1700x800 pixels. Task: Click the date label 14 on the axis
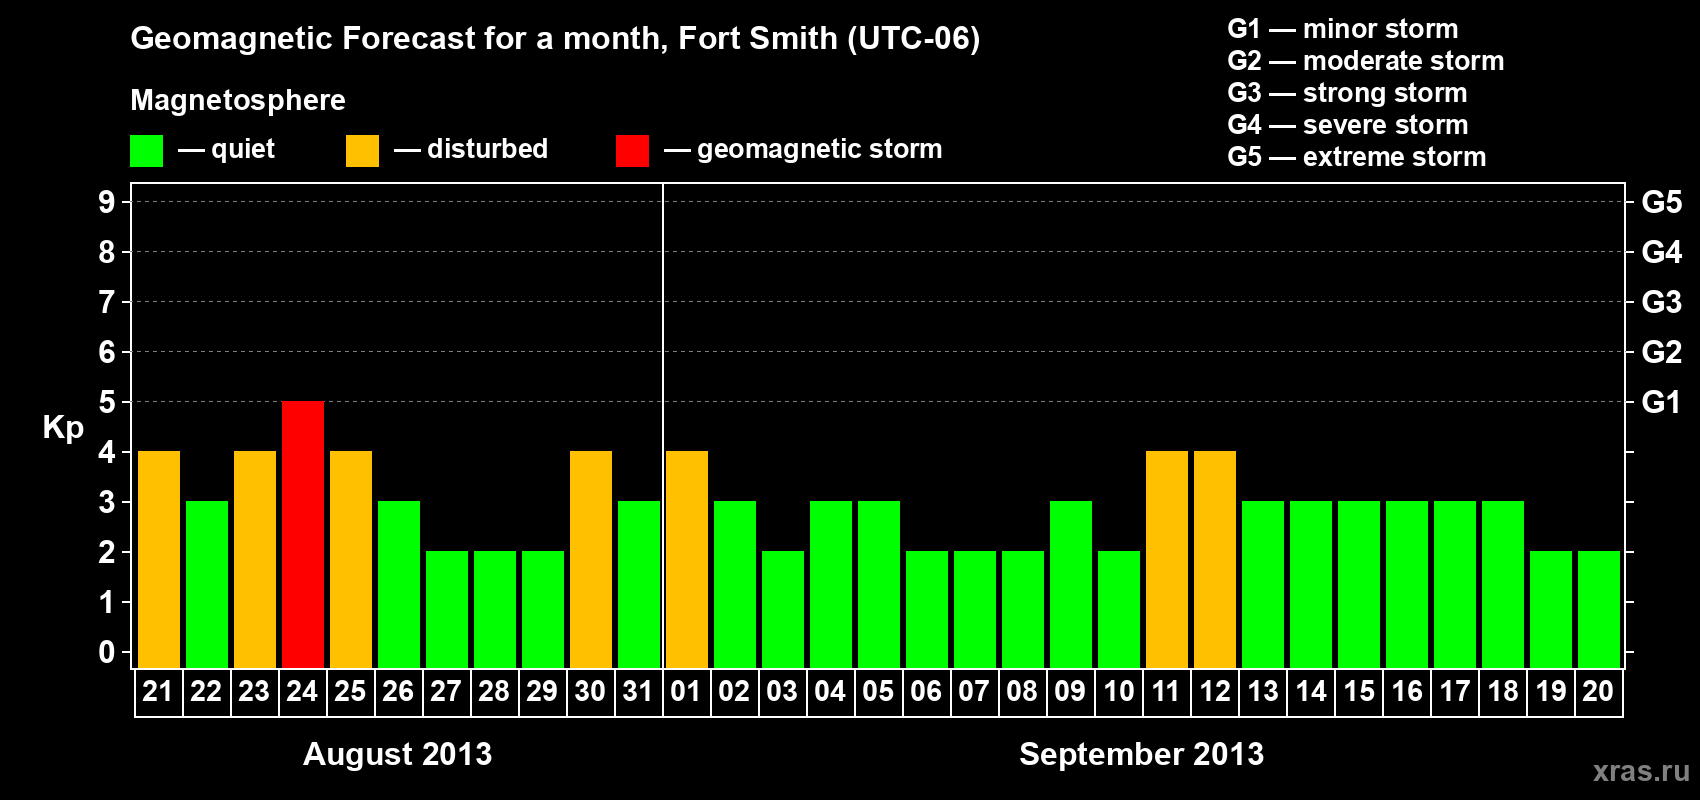(x=1310, y=691)
